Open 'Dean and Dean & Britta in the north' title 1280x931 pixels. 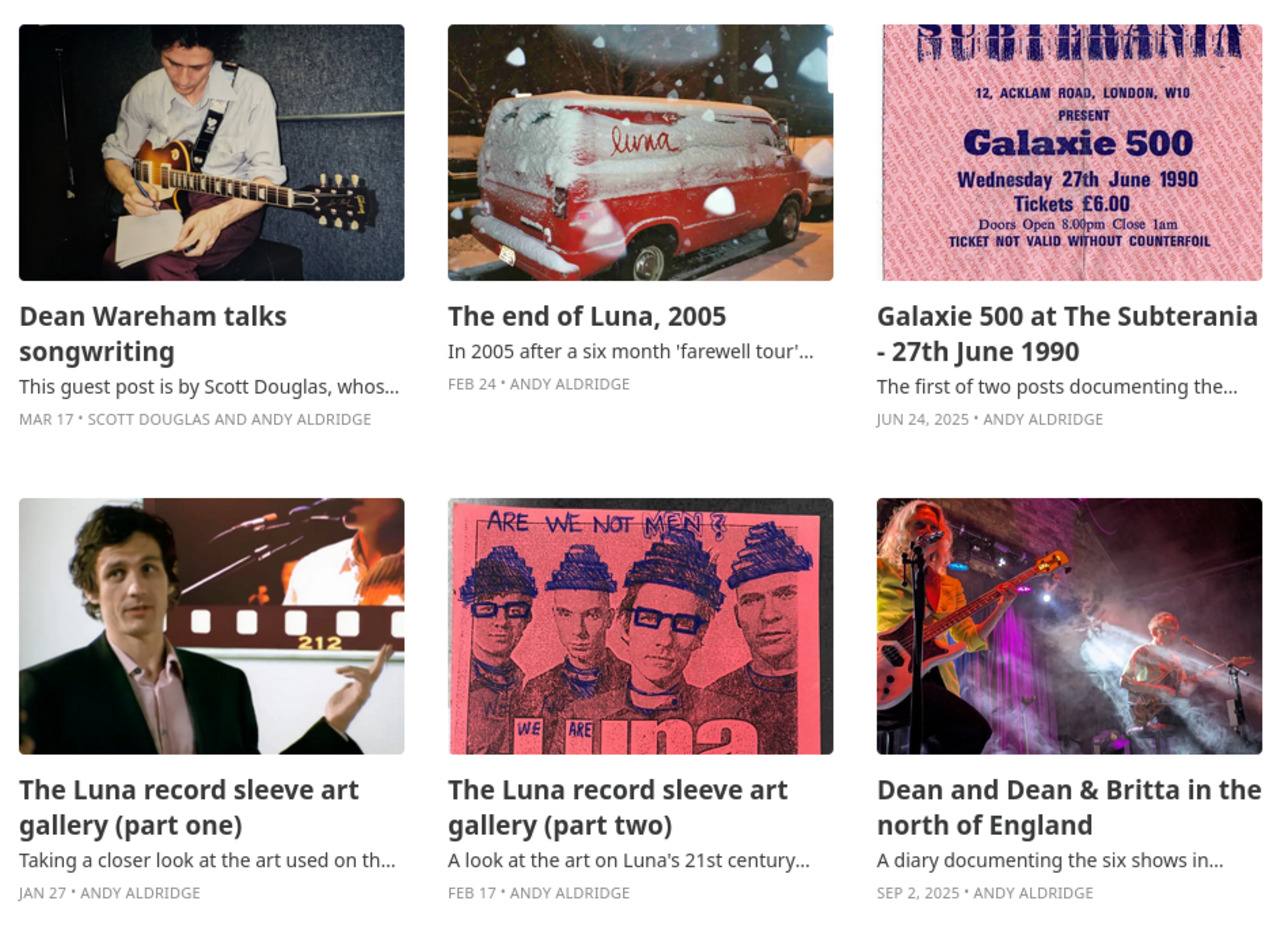pos(1069,808)
